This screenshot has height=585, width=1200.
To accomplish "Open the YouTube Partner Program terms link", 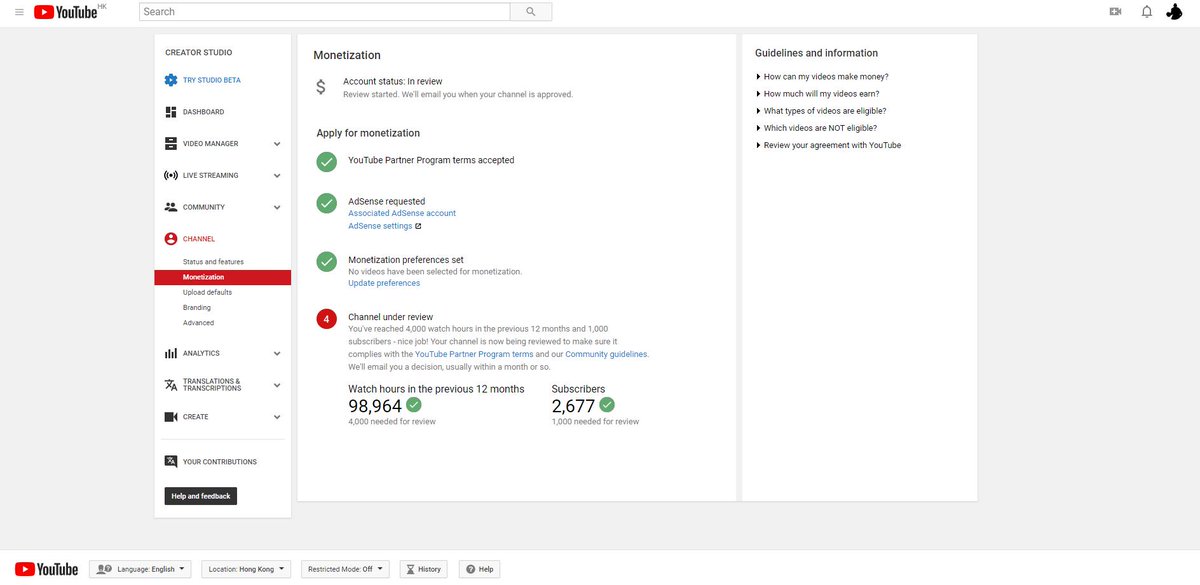I will (474, 354).
